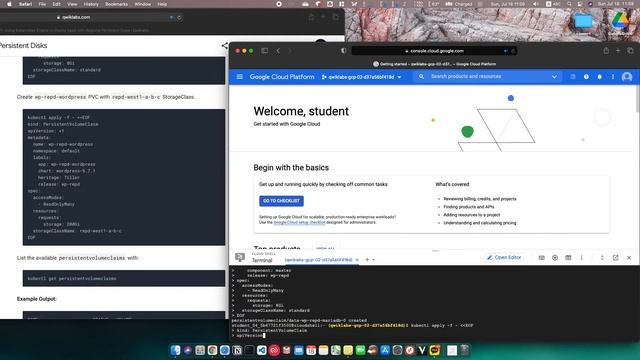The image size is (640, 360).
Task: Click share icon on Persistent Disks lab page
Action: pyautogui.click(x=224, y=46)
